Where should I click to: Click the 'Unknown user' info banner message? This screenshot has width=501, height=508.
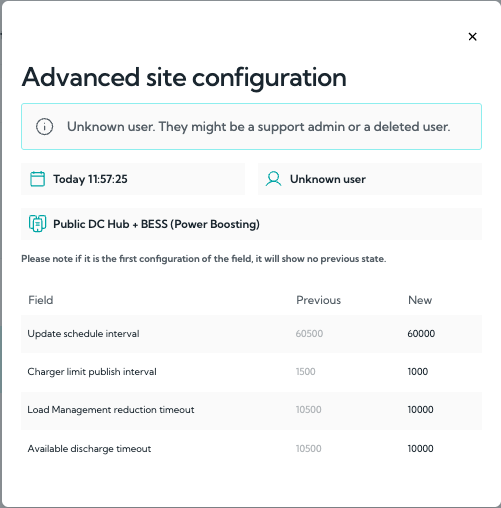click(x=259, y=127)
